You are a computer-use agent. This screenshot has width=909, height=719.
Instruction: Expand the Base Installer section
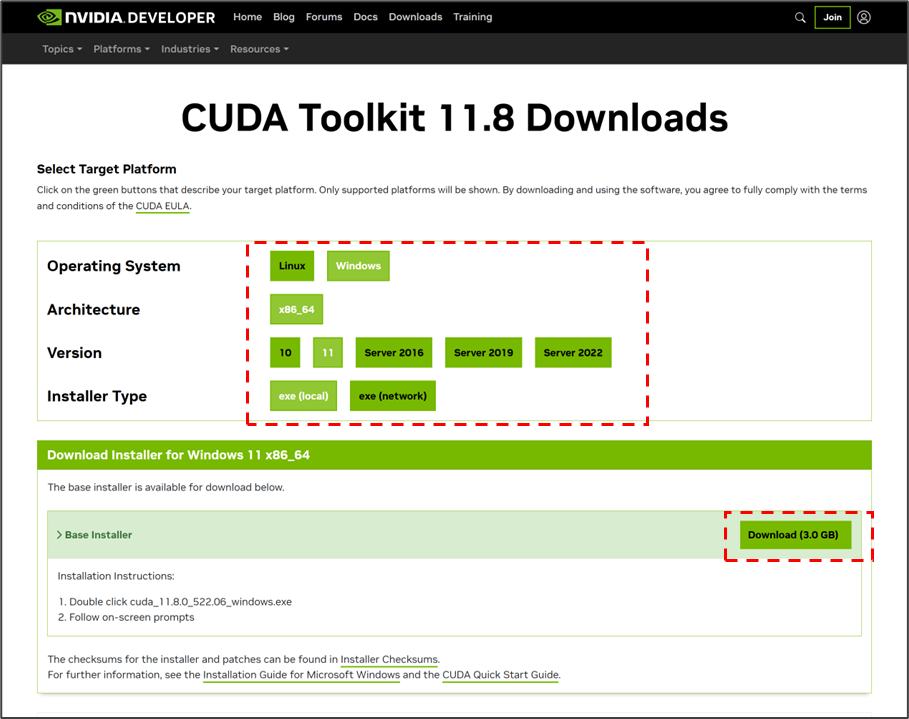97,535
